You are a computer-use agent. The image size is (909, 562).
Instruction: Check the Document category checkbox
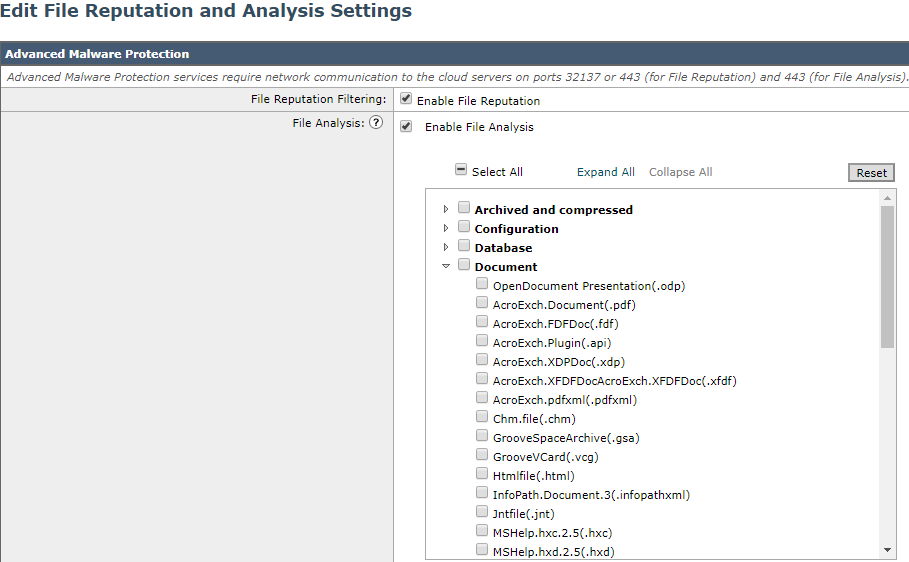point(464,264)
